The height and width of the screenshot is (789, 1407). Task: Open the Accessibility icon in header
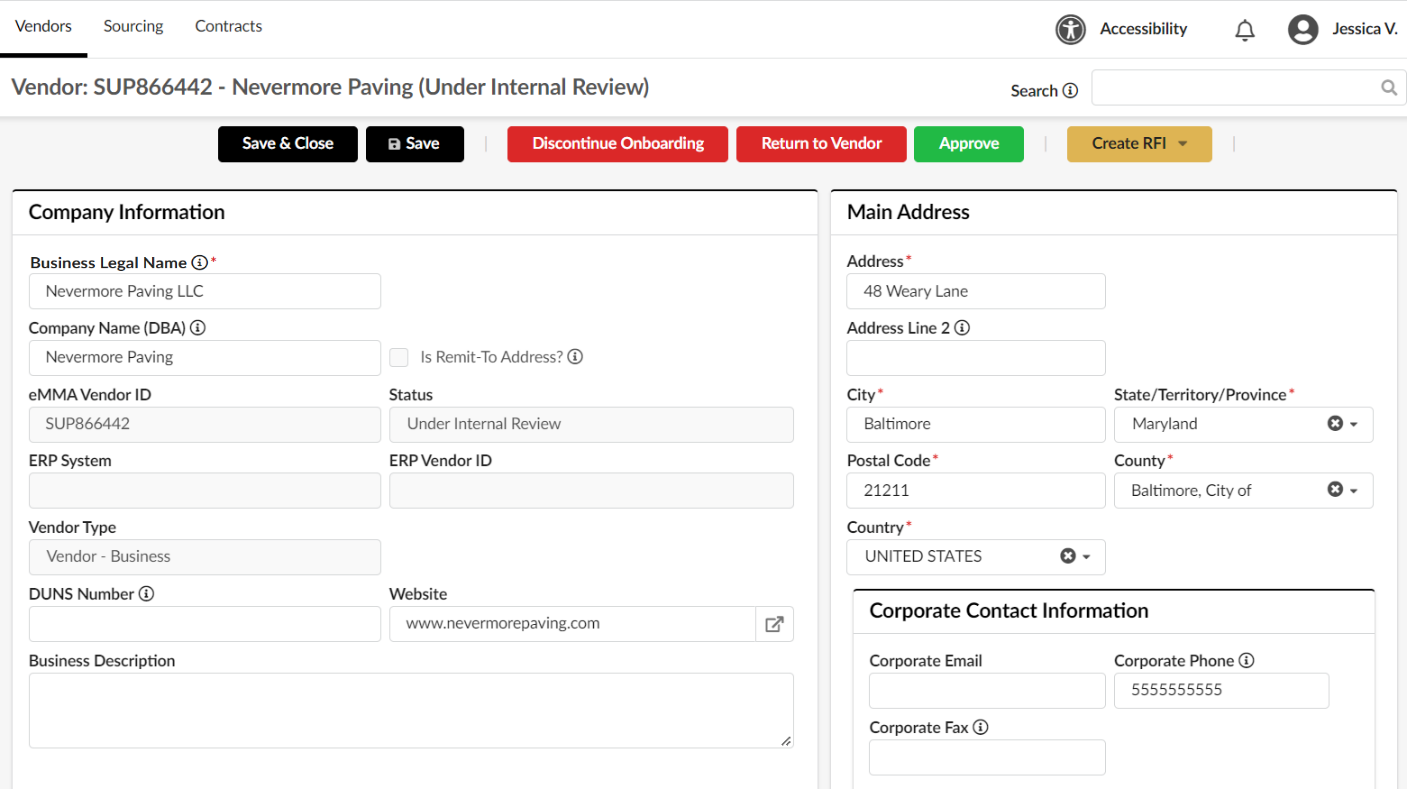coord(1070,29)
